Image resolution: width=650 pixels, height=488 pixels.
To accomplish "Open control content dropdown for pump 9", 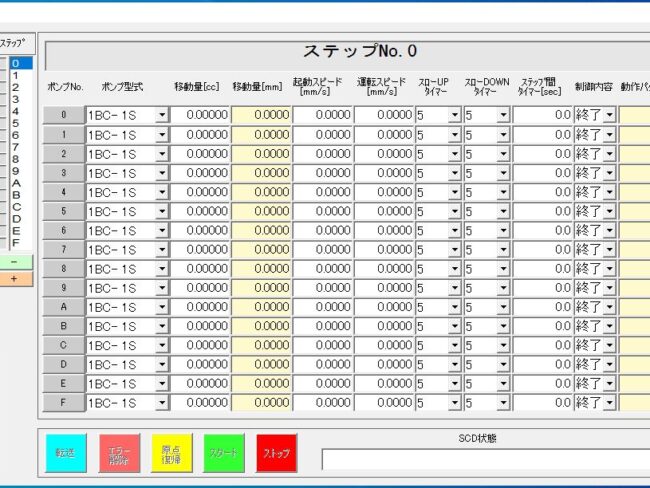I will [x=609, y=288].
